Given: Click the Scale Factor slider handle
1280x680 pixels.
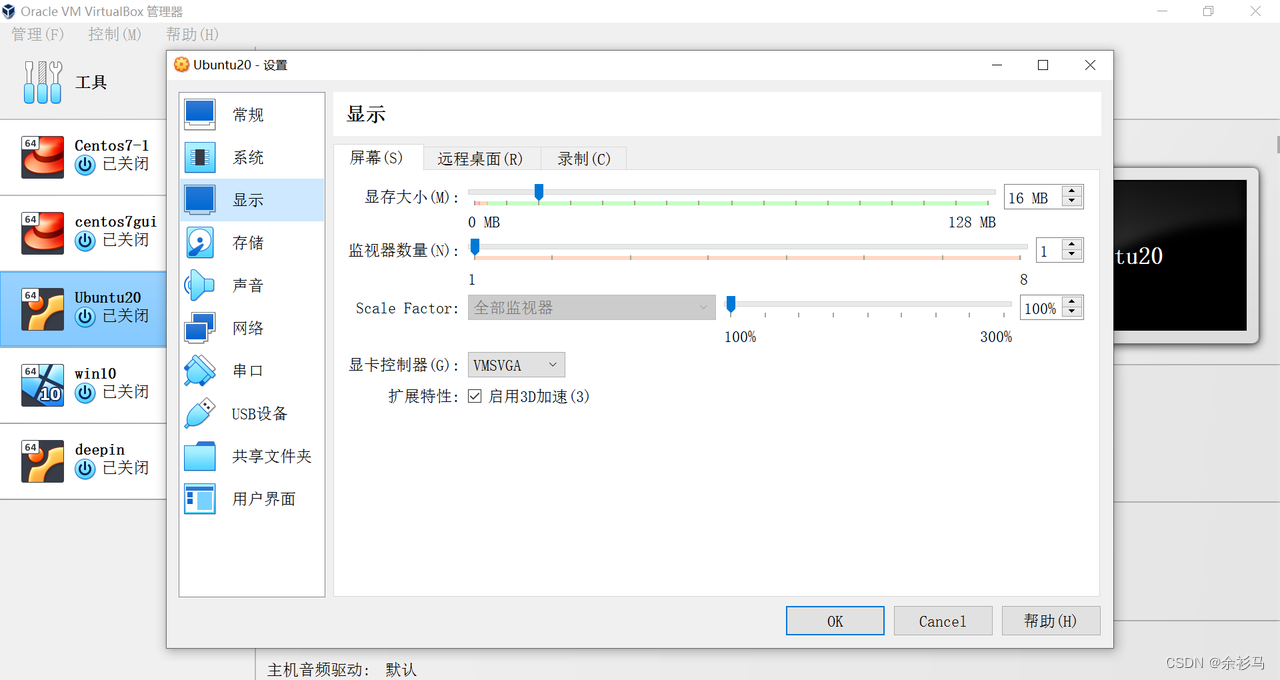Looking at the screenshot, I should 731,304.
